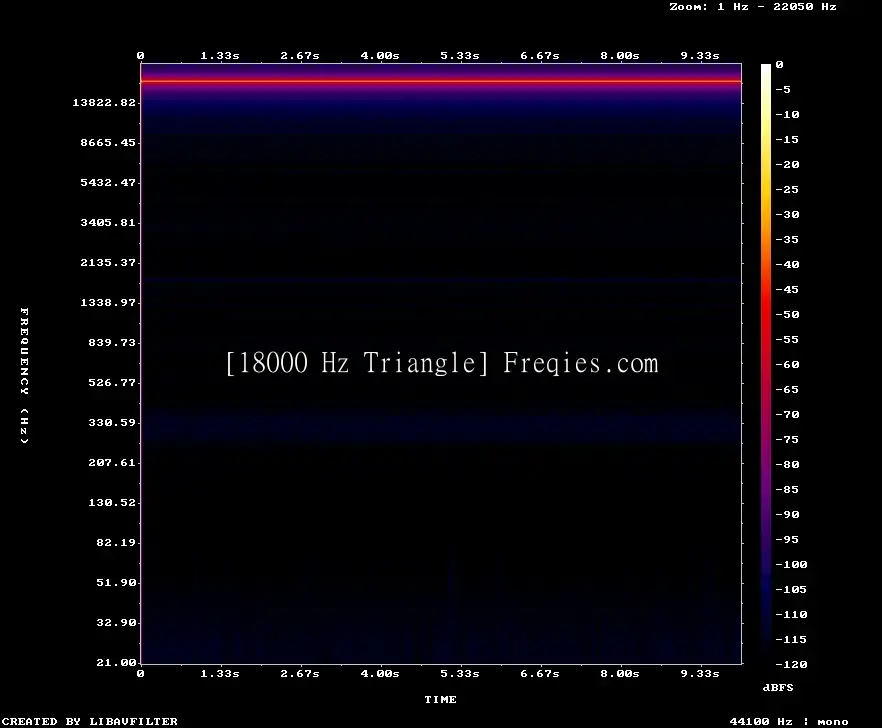Click the '2135.37' frequency label

point(108,262)
